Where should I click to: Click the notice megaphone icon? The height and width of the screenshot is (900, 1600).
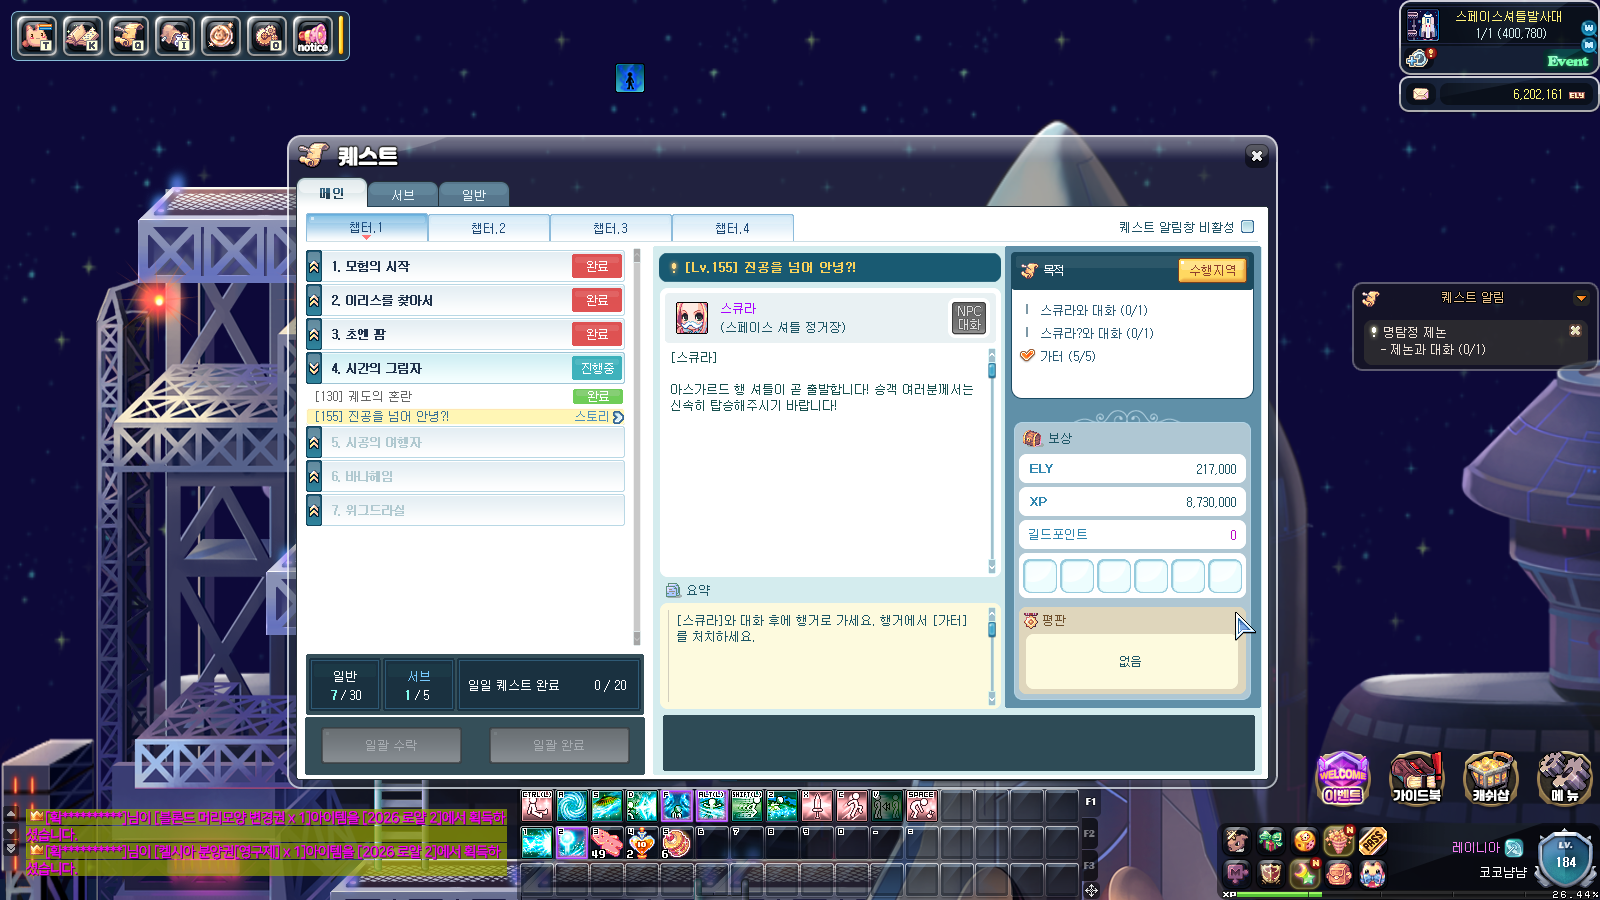click(x=312, y=36)
